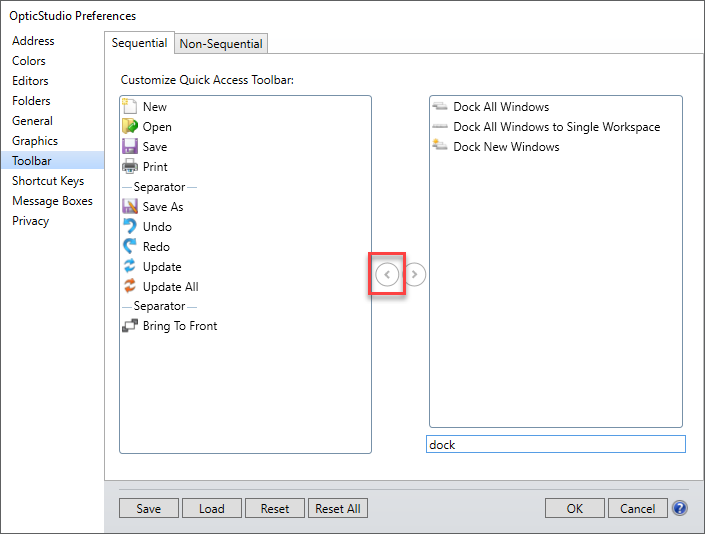Click the bottom Save button
The width and height of the screenshot is (705, 534).
(x=149, y=508)
